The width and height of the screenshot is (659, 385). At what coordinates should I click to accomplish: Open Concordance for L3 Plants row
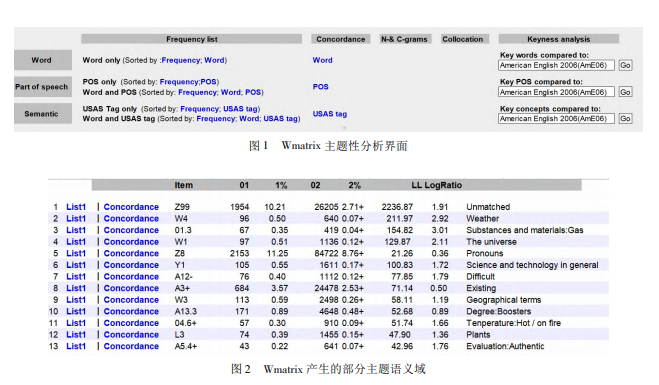coord(131,335)
